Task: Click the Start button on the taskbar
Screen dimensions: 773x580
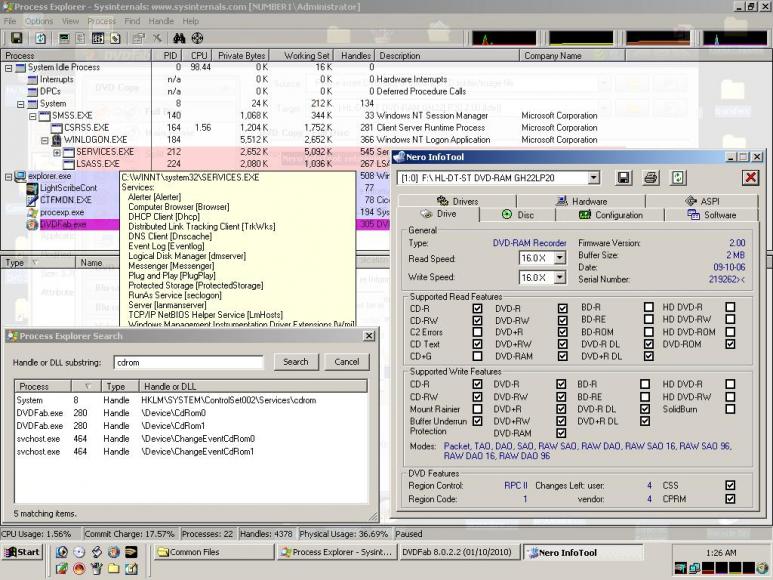Action: pyautogui.click(x=22, y=552)
